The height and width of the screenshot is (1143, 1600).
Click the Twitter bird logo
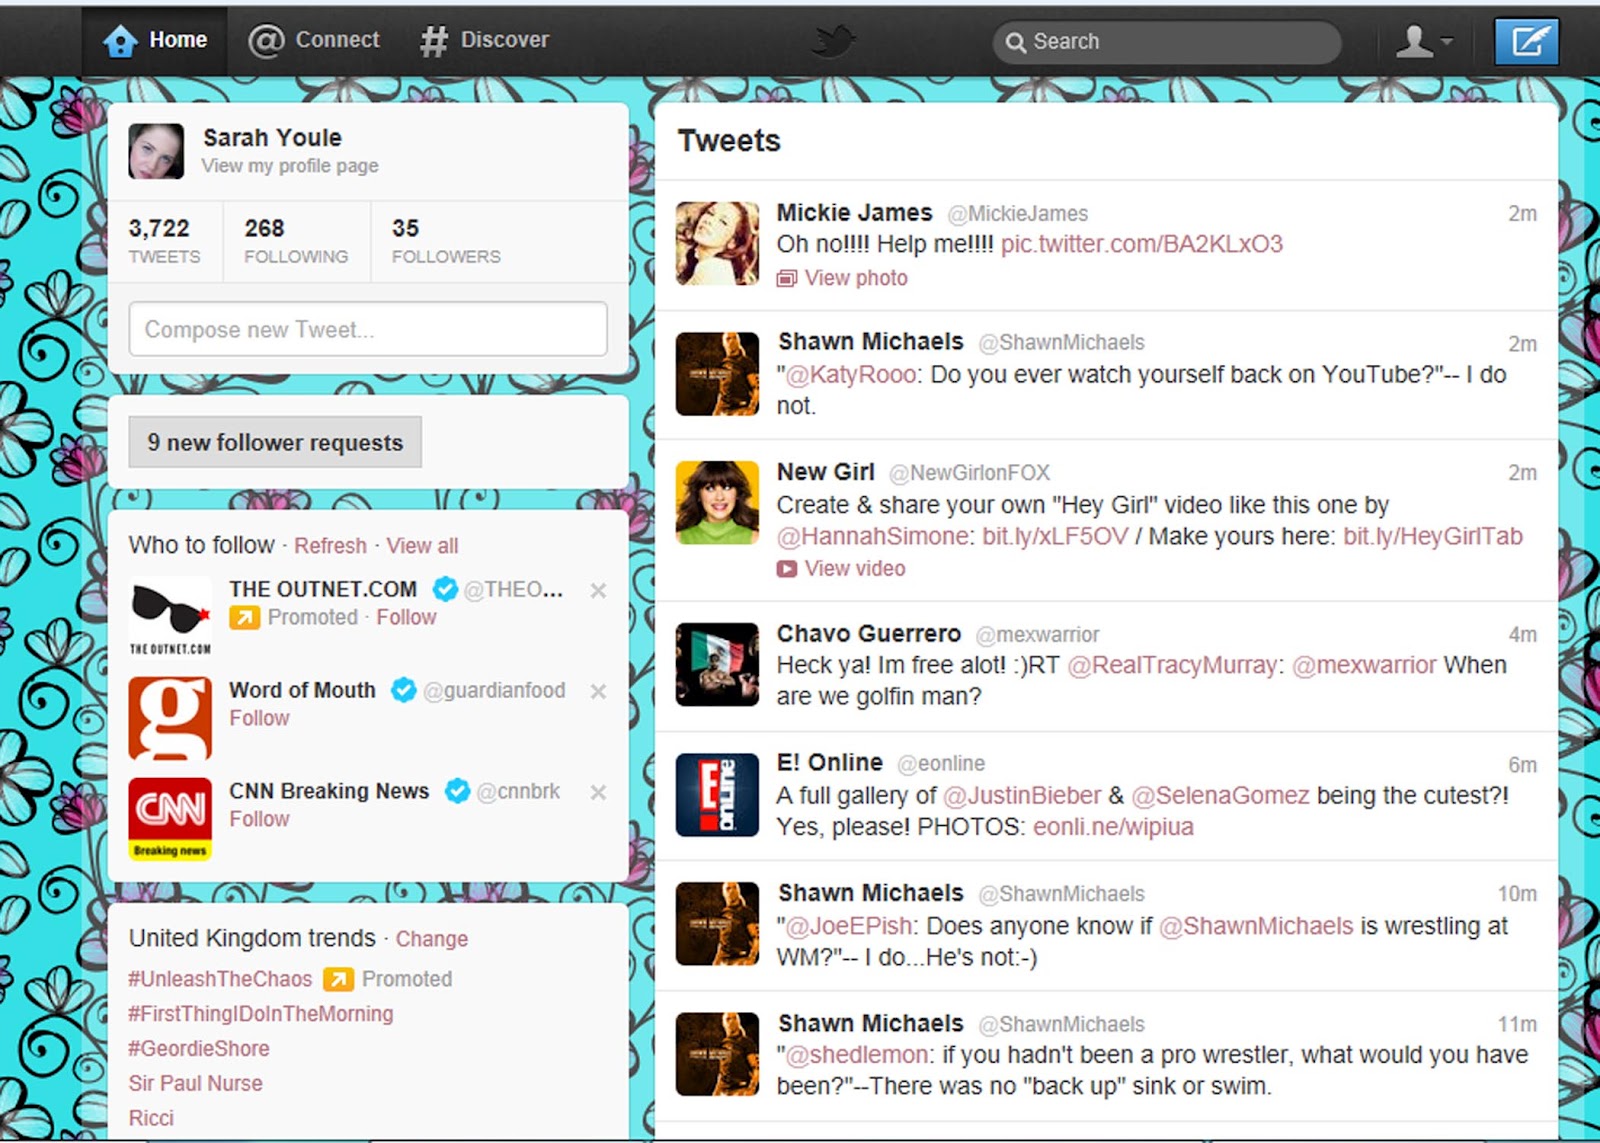833,41
